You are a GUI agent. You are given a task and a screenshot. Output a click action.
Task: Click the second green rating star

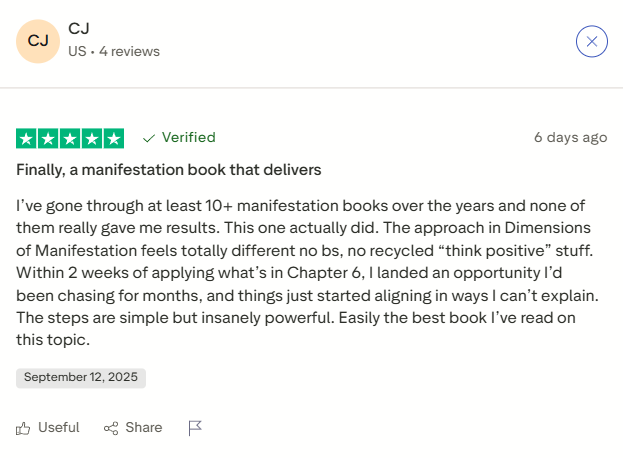[48, 138]
